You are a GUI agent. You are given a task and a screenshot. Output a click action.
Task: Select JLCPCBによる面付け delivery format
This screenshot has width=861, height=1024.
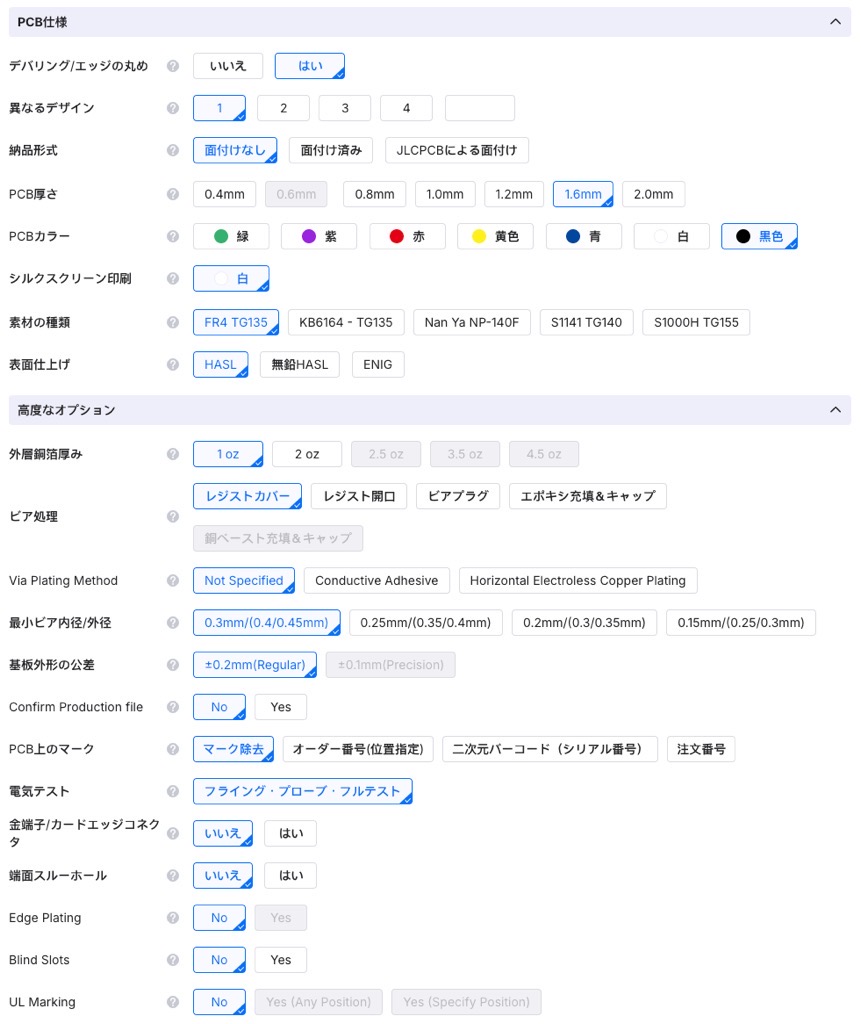pyautogui.click(x=456, y=150)
